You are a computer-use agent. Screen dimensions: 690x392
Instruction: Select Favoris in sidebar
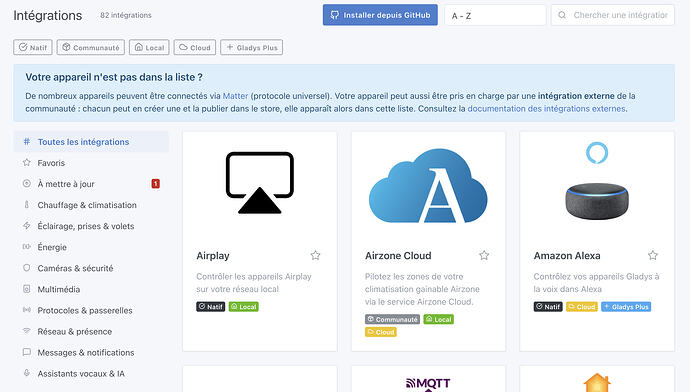pos(91,163)
